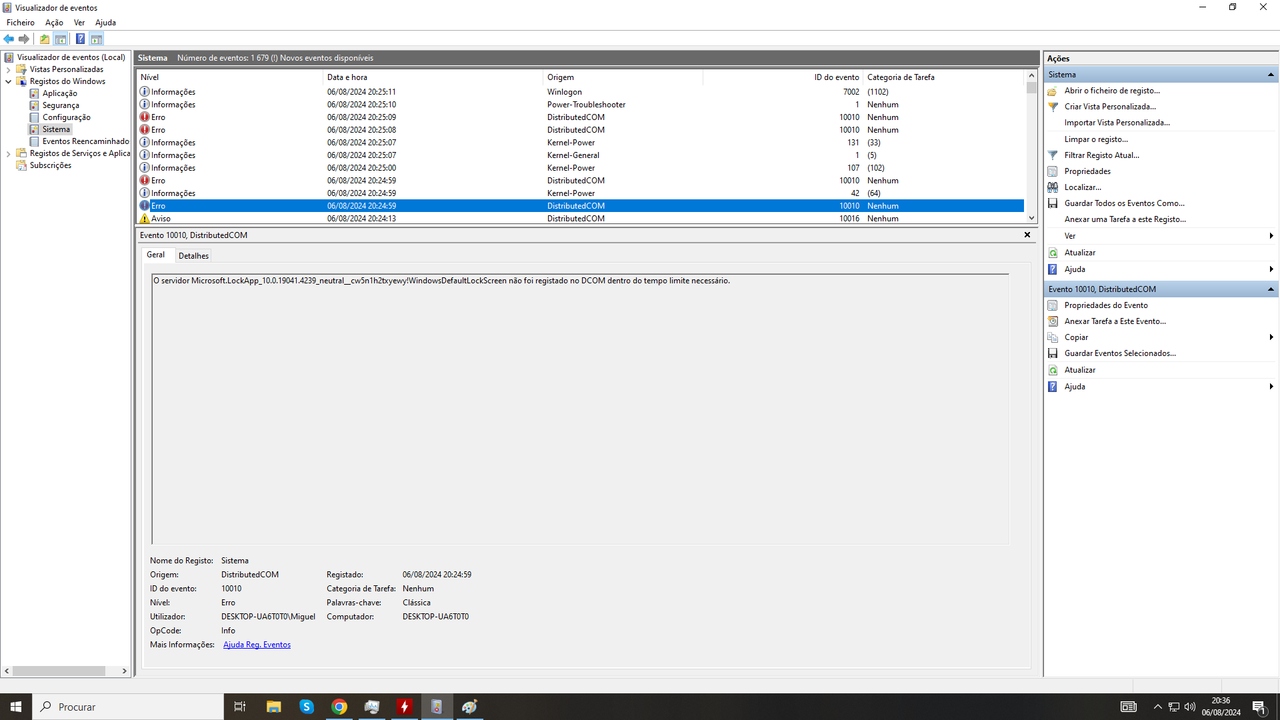
Task: Click the funnel icon beside Filtrar Registo Atual
Action: point(1052,155)
